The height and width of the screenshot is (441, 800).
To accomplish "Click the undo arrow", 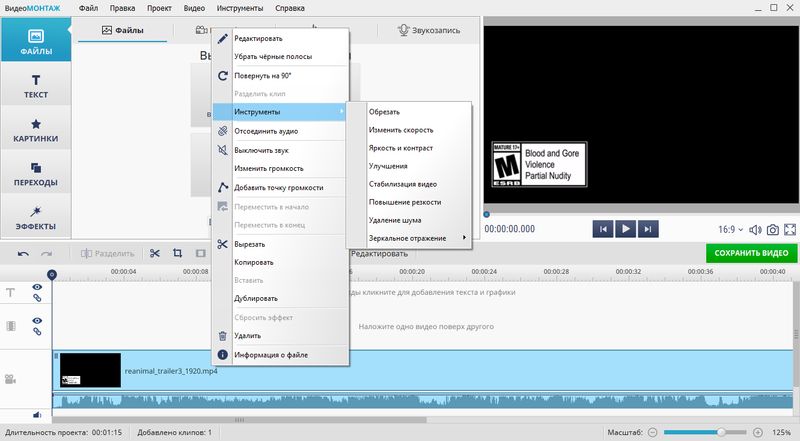I will click(x=23, y=254).
